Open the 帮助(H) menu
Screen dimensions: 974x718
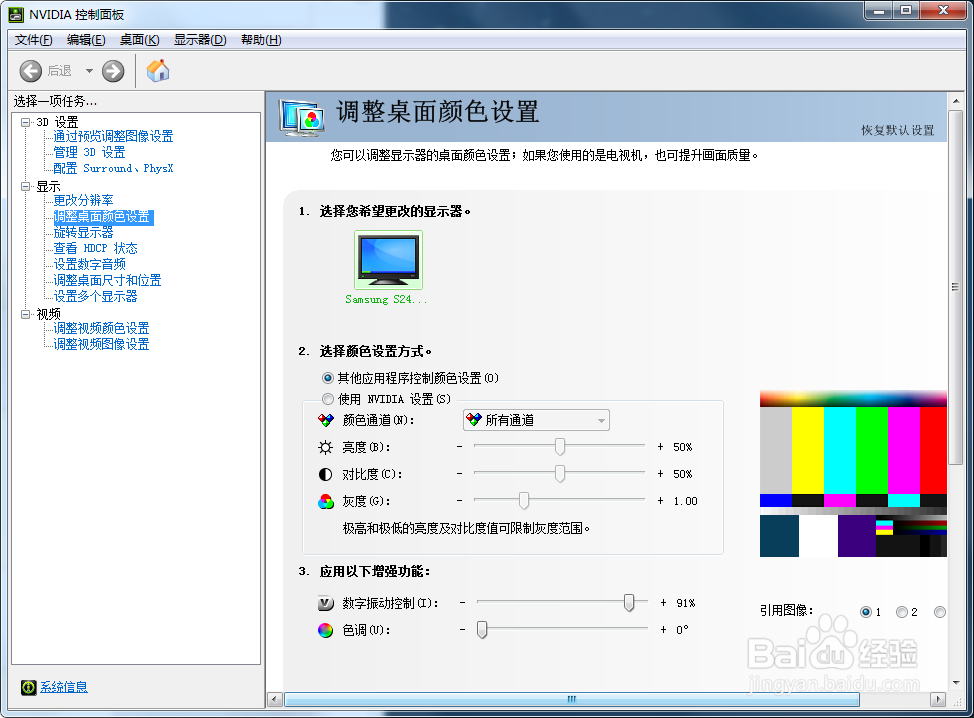click(x=261, y=40)
